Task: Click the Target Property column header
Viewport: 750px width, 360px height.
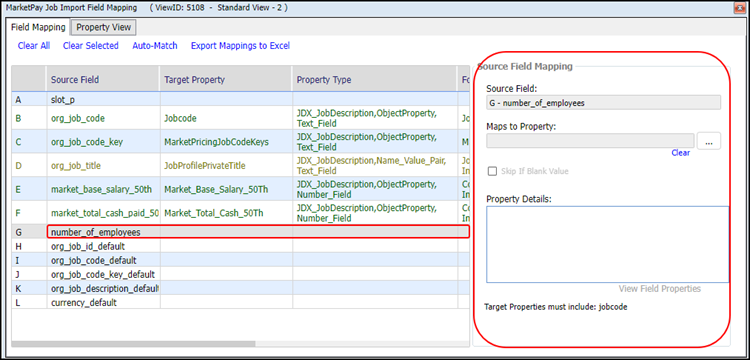Action: [226, 80]
